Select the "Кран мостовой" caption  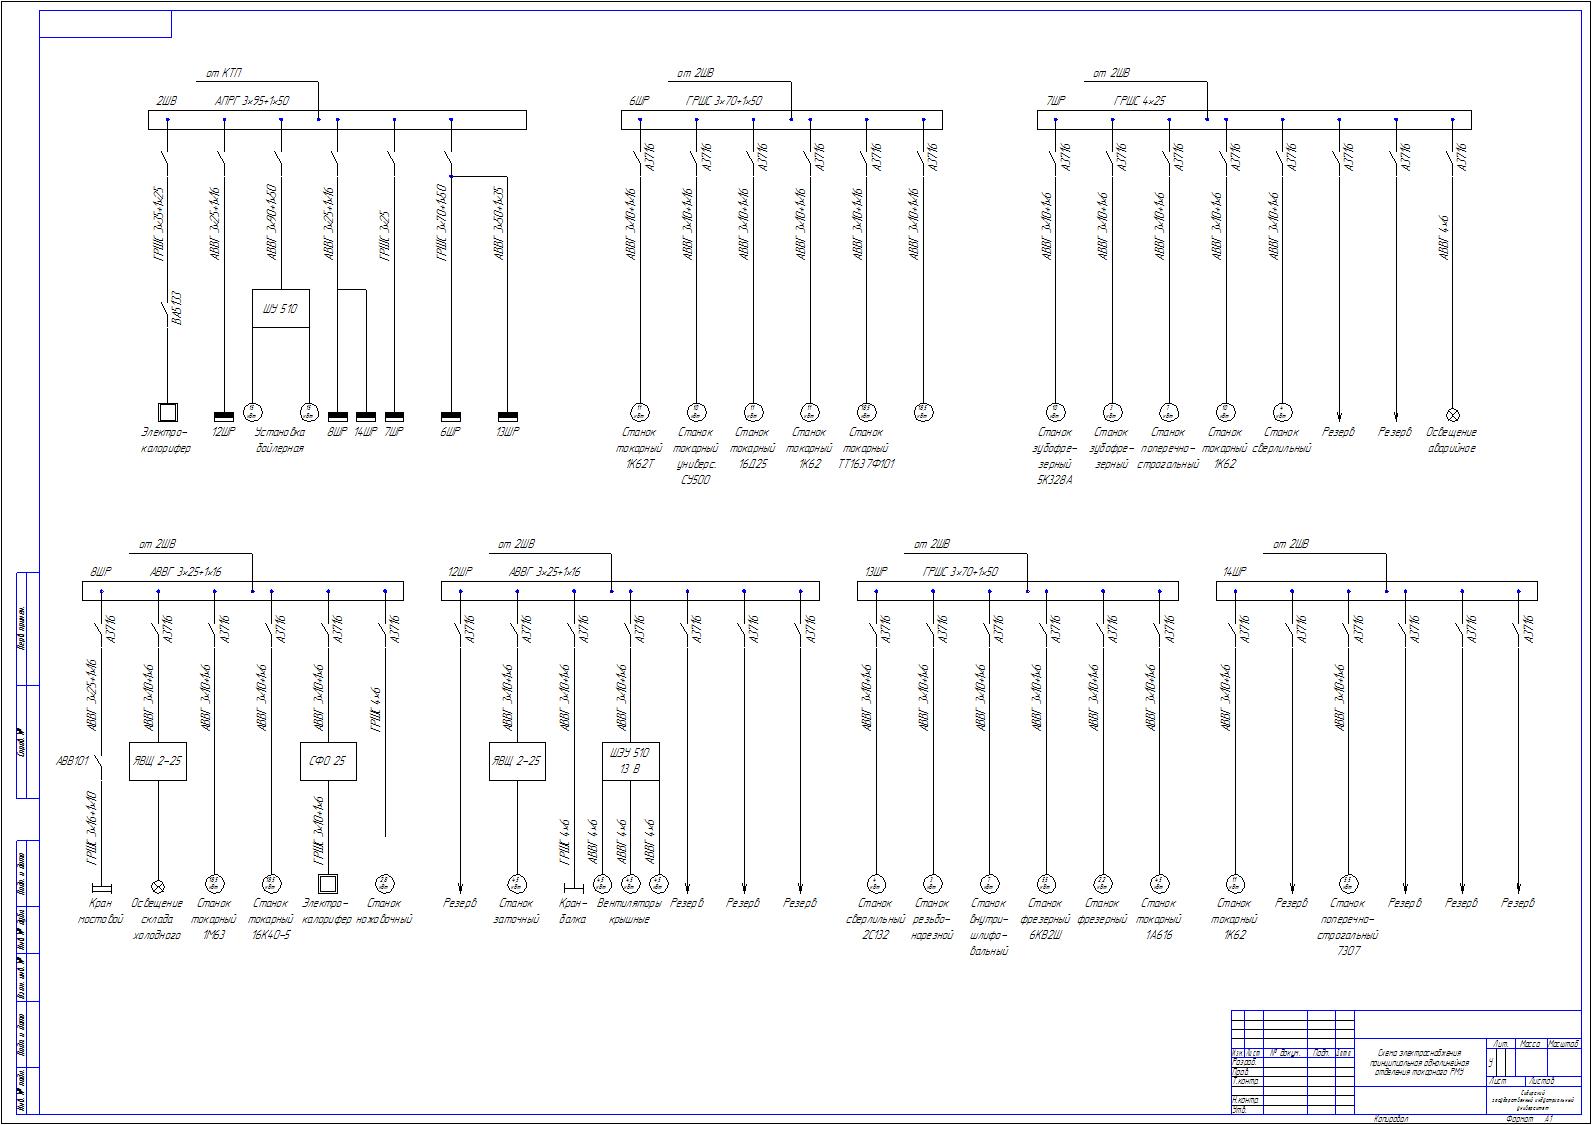[x=100, y=911]
